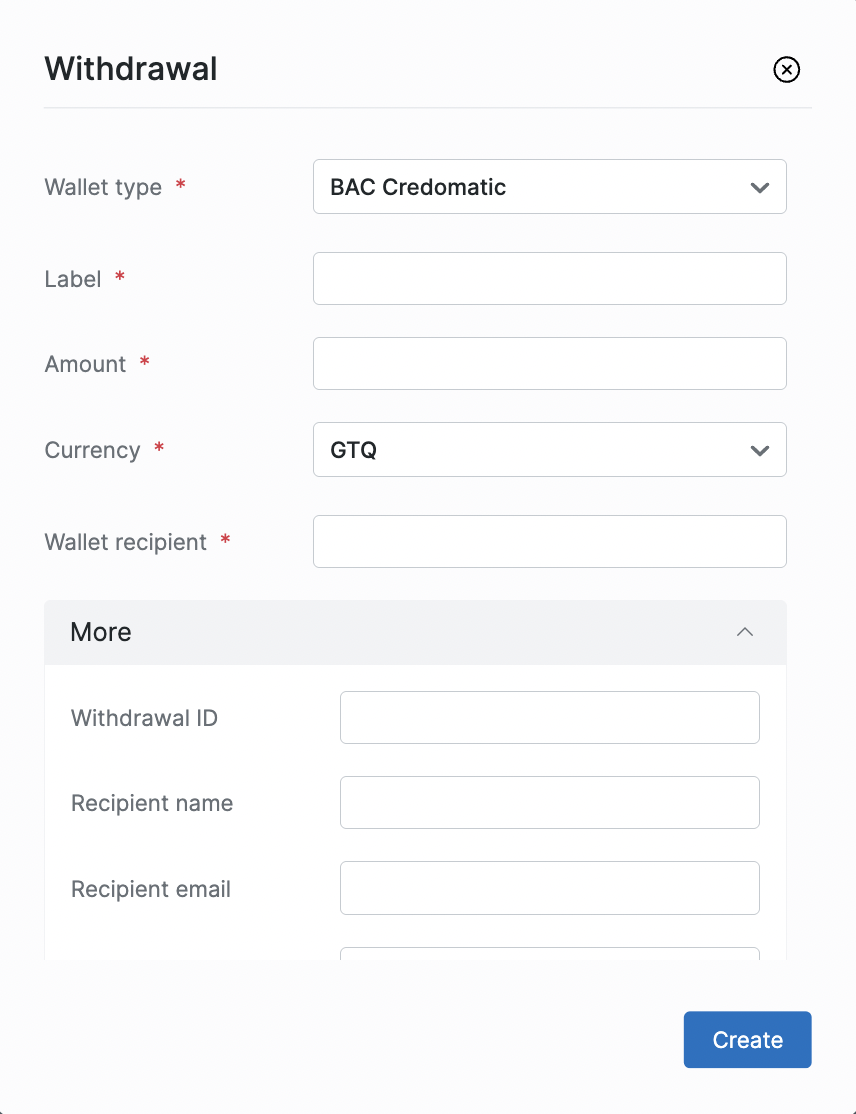The width and height of the screenshot is (856, 1114).
Task: Click the "Wallet recipient" label text
Action: (x=126, y=542)
